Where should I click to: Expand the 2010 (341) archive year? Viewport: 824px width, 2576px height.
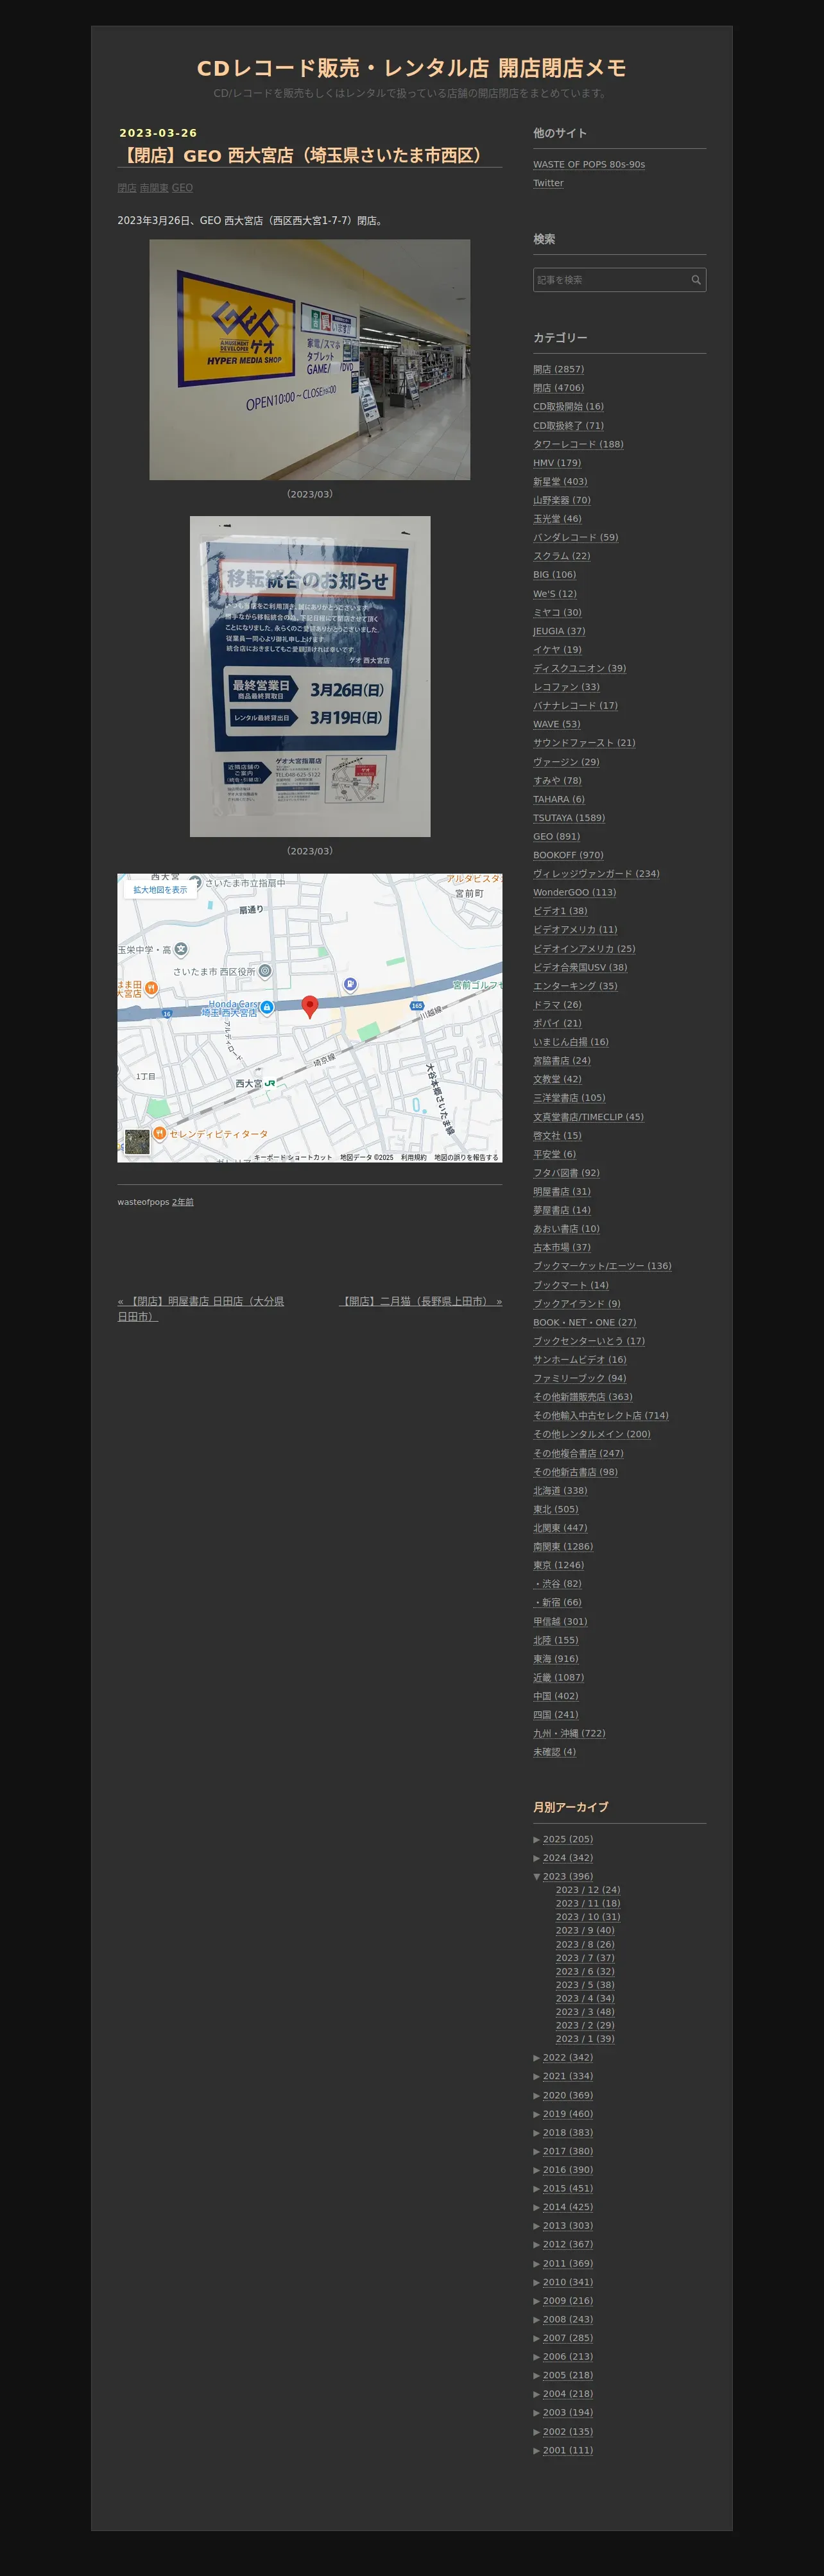tap(537, 2282)
